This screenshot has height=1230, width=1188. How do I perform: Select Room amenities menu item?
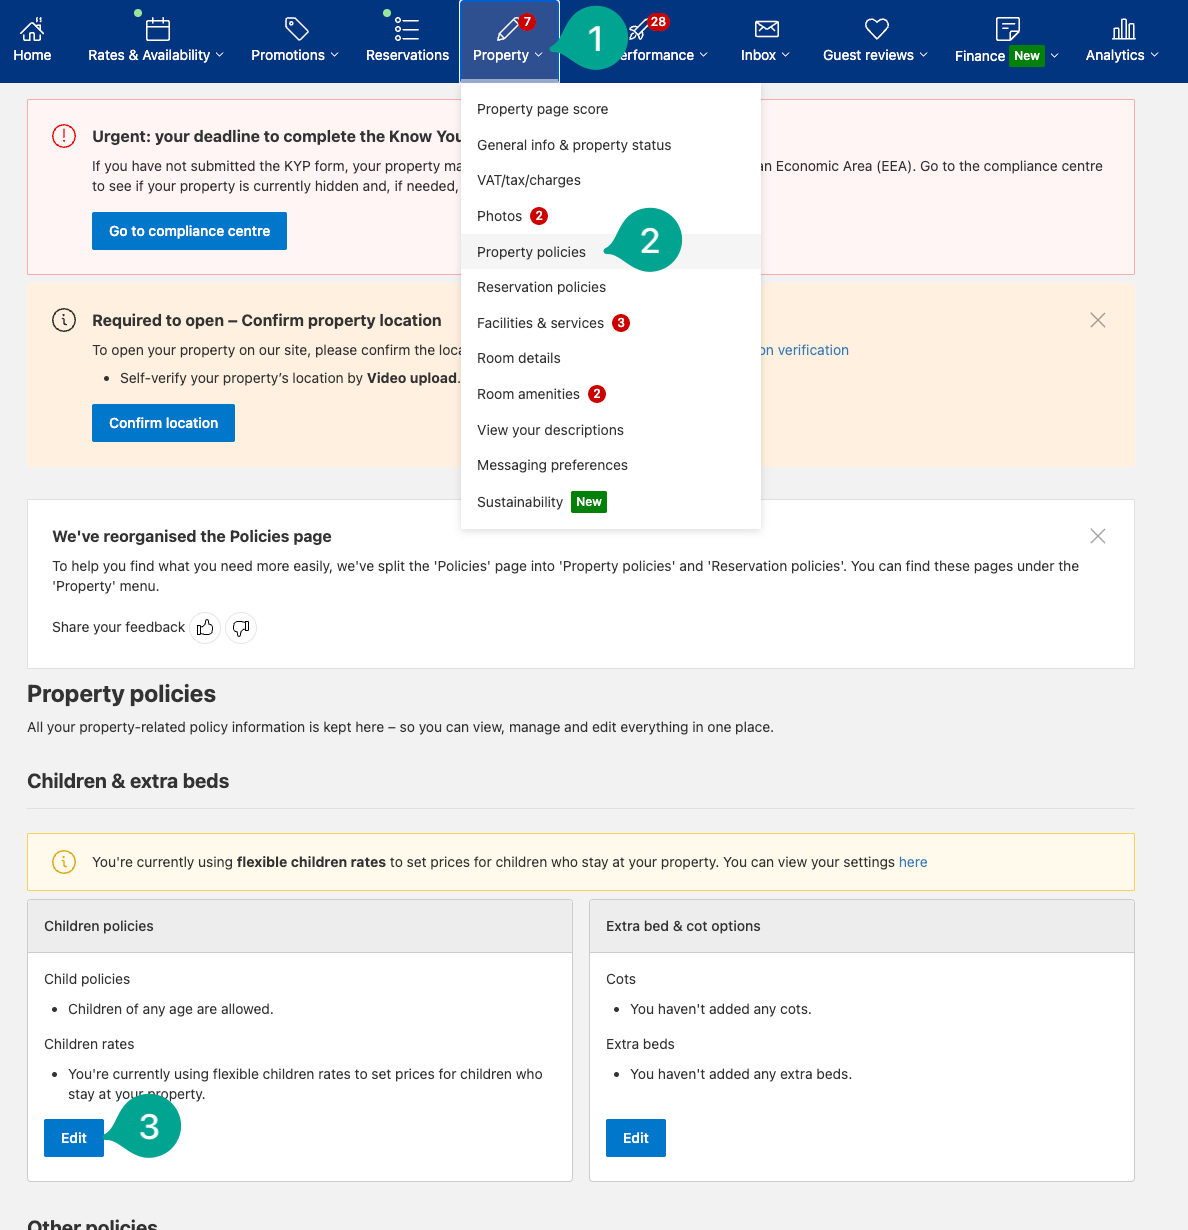click(x=611, y=394)
